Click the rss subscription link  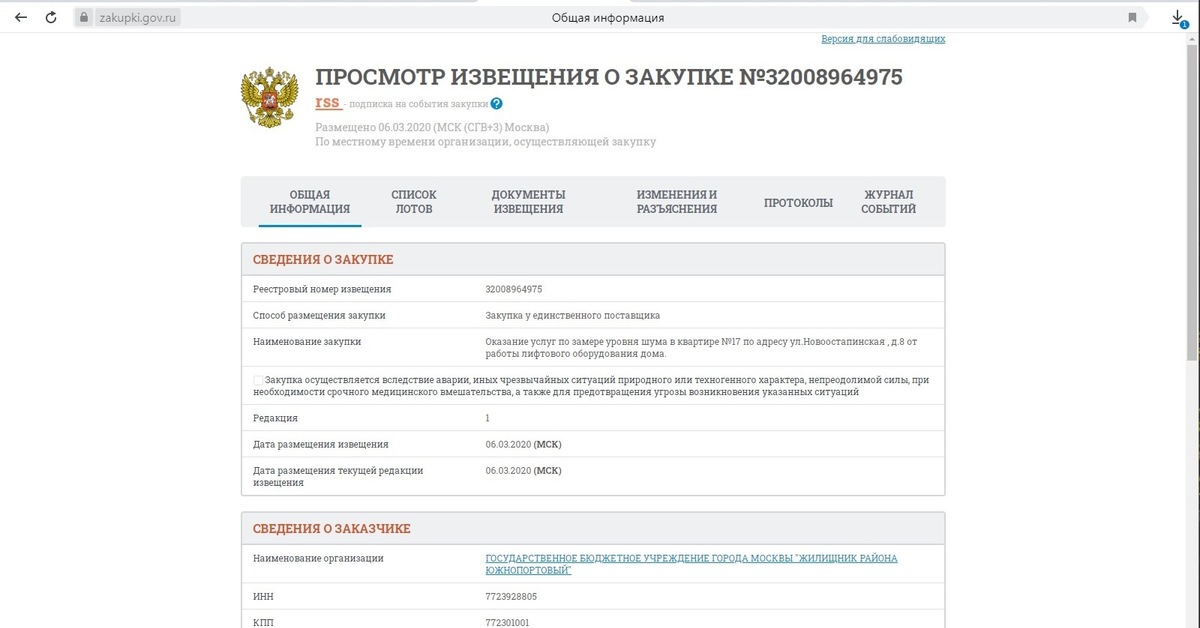327,103
